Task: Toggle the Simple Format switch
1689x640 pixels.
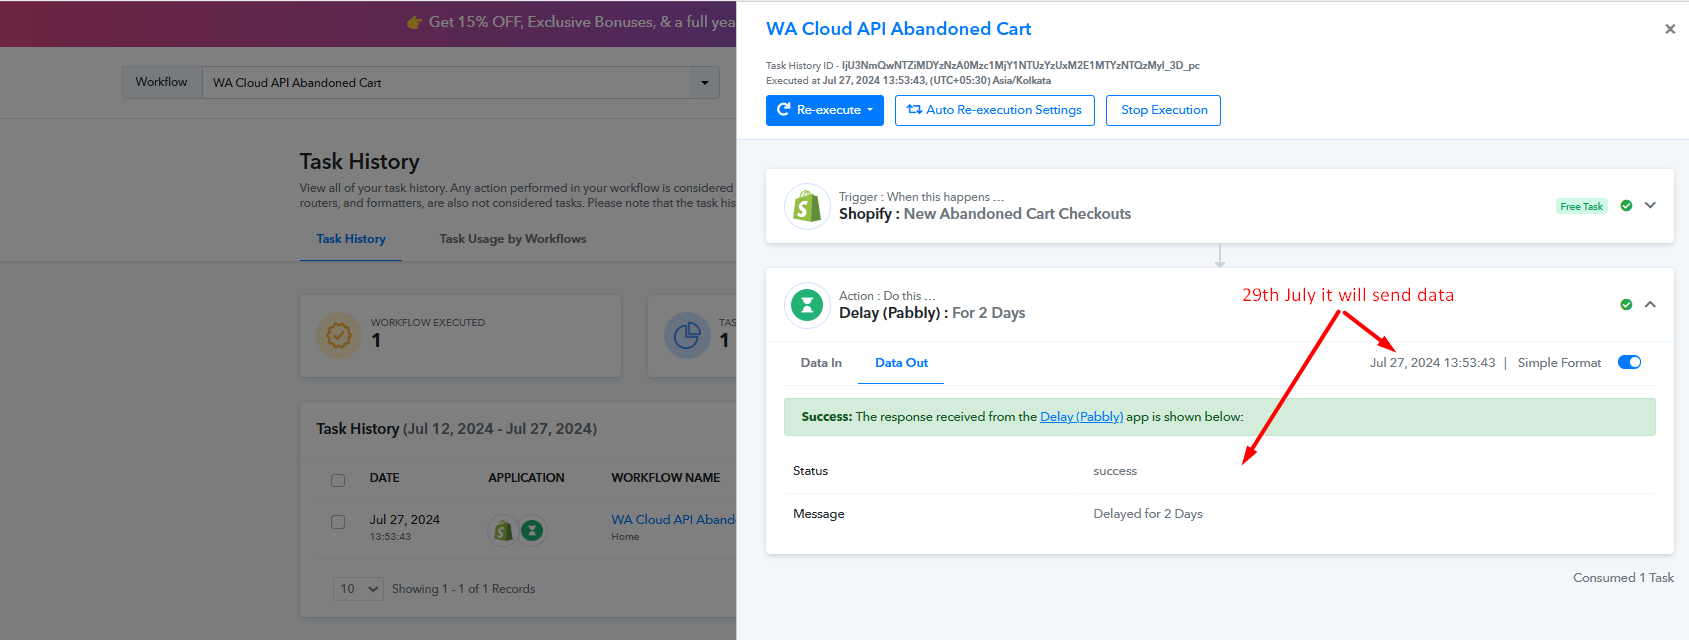Action: (x=1630, y=363)
